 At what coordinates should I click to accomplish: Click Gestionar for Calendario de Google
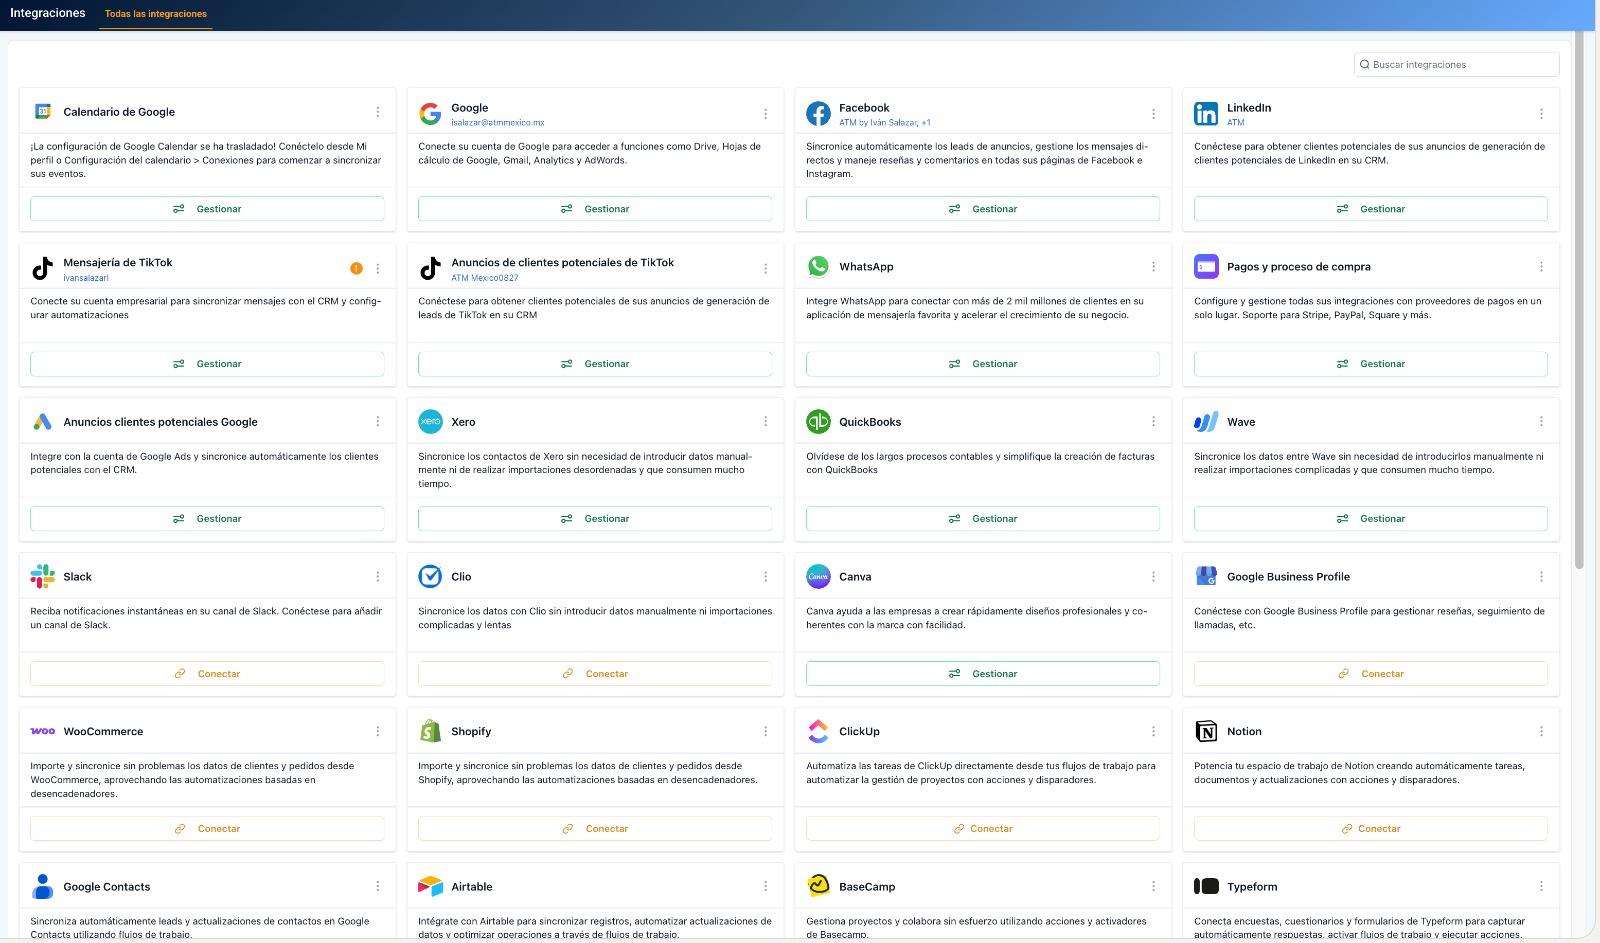pos(207,209)
